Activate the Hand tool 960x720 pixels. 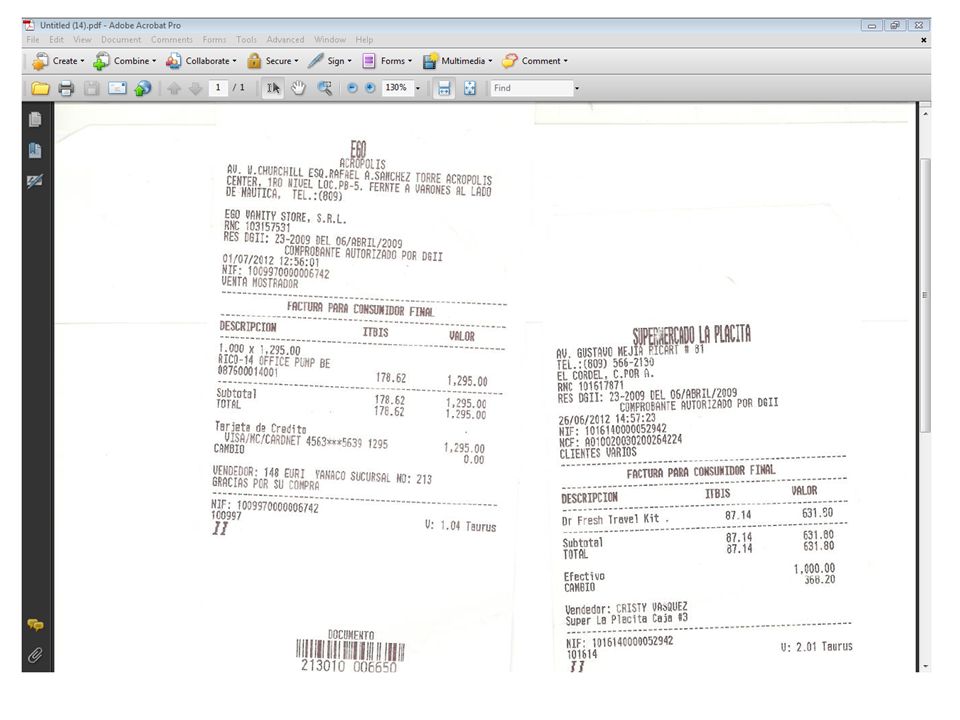(x=298, y=89)
